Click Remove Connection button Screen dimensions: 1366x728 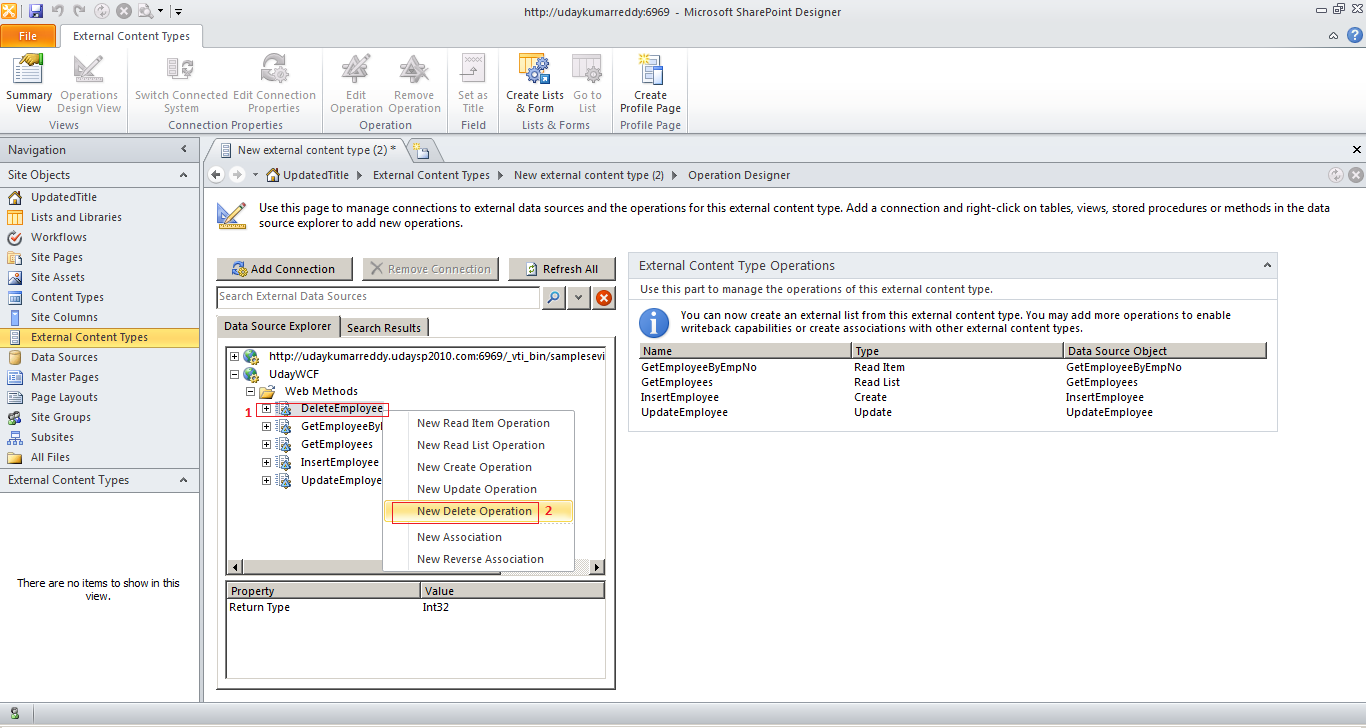(x=430, y=269)
